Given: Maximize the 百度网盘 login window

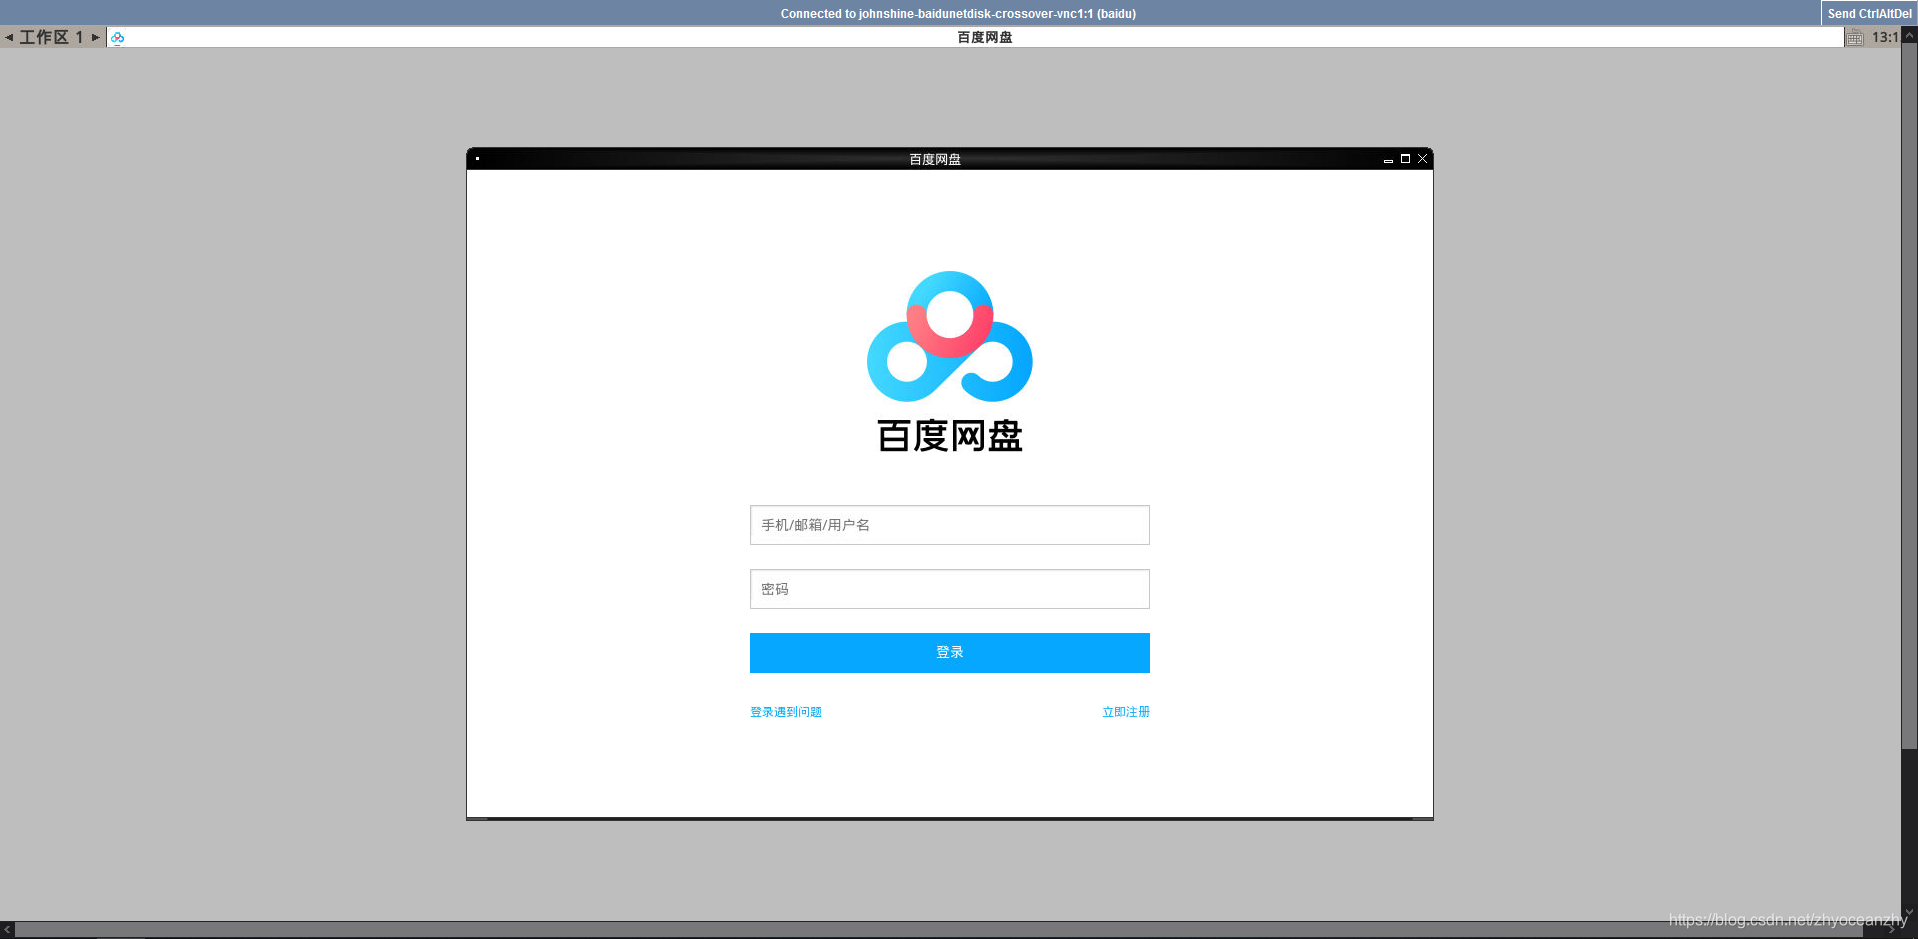Looking at the screenshot, I should [x=1405, y=159].
